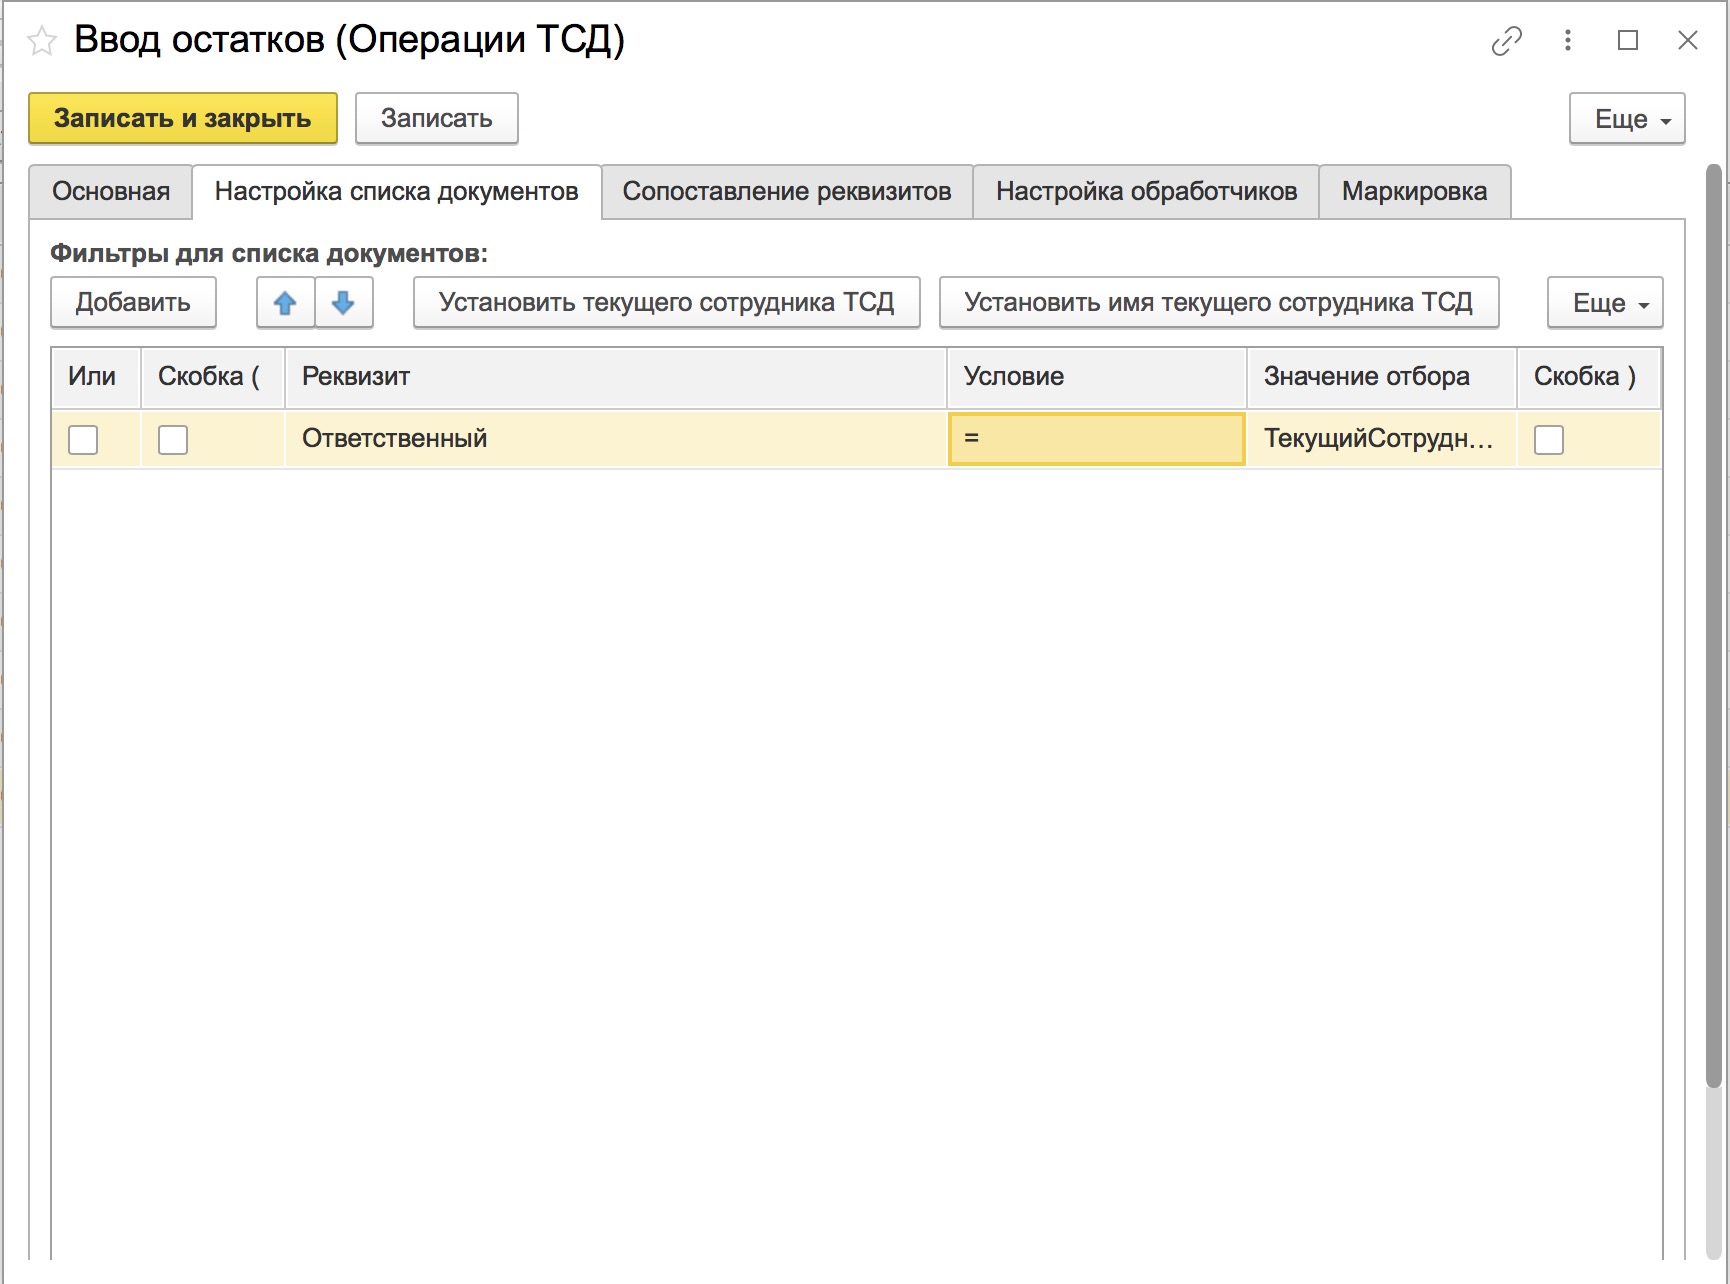
Task: Click the Или column header
Action: [x=96, y=377]
